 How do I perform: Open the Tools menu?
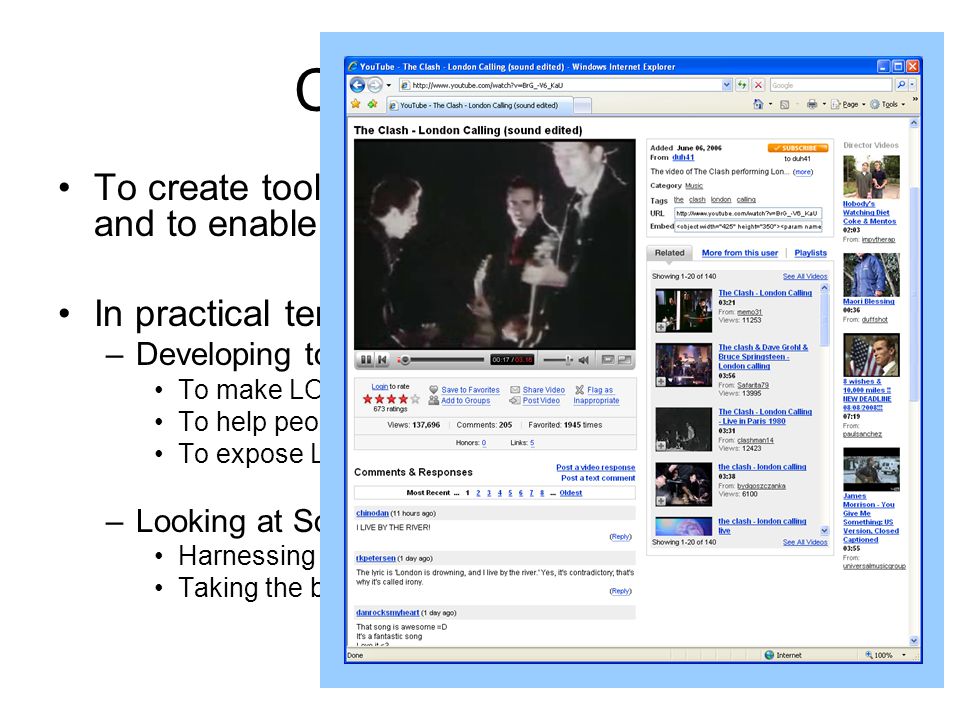(887, 105)
